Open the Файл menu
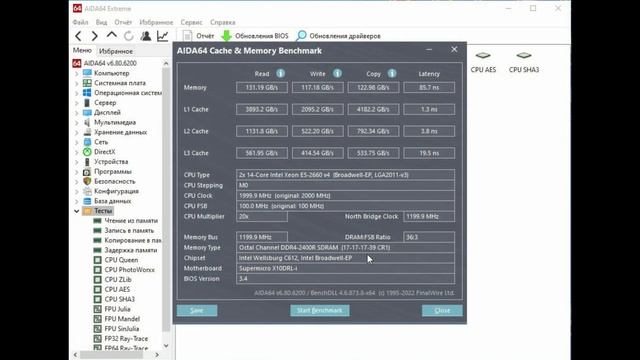640x360 pixels. point(80,22)
